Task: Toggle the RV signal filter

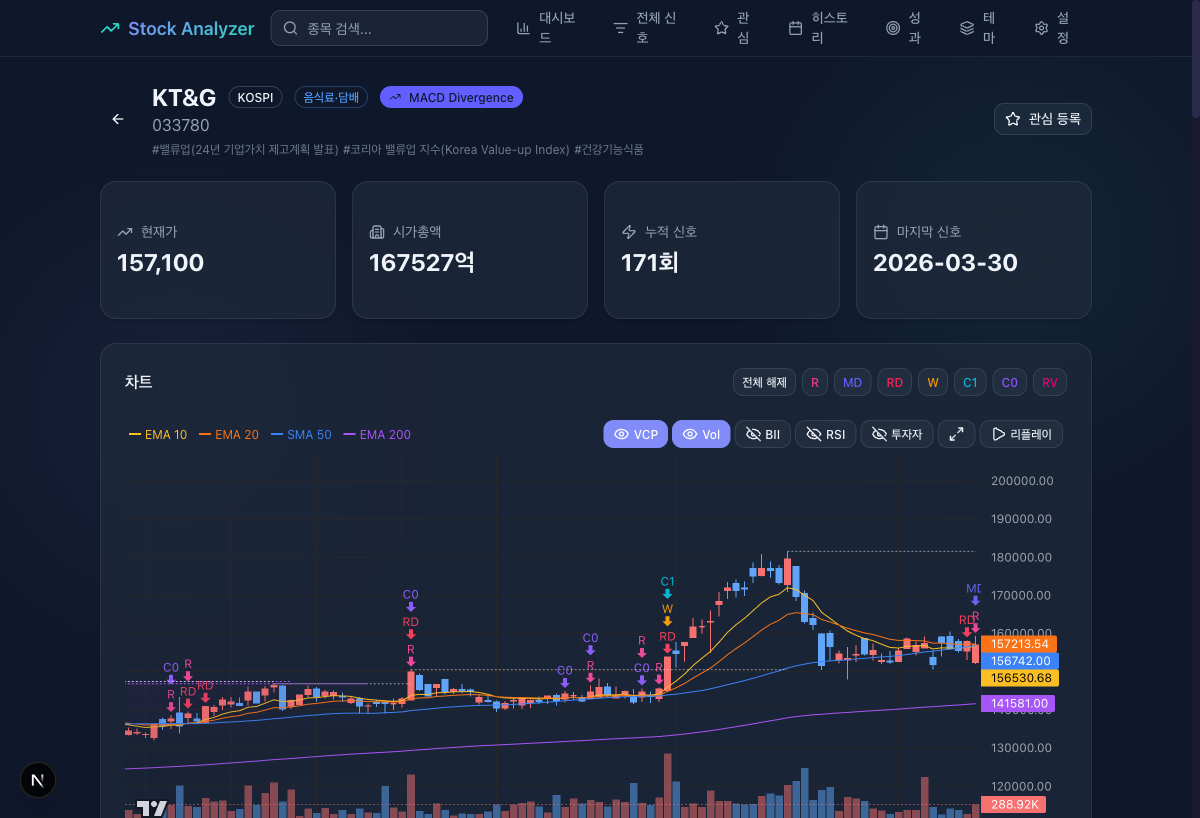Action: [x=1050, y=382]
